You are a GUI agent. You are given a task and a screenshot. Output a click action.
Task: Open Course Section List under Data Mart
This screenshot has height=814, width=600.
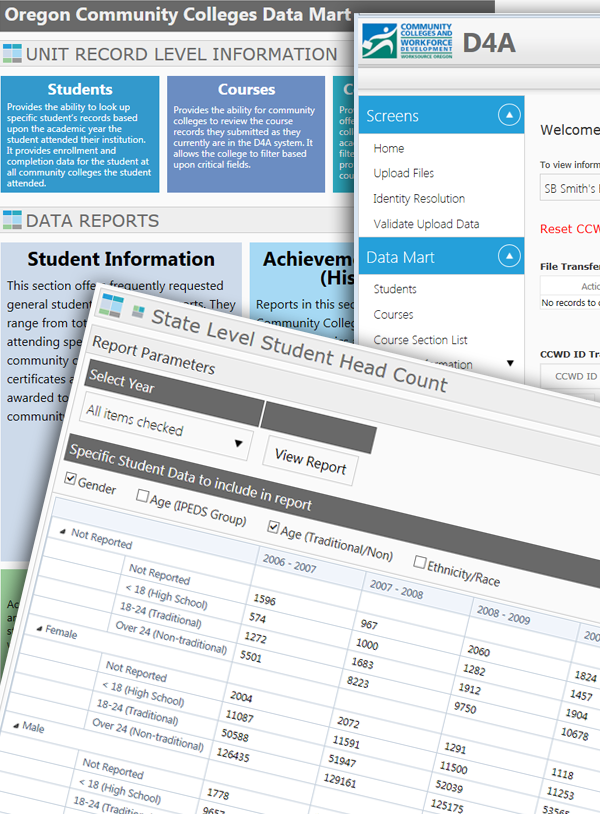(420, 340)
